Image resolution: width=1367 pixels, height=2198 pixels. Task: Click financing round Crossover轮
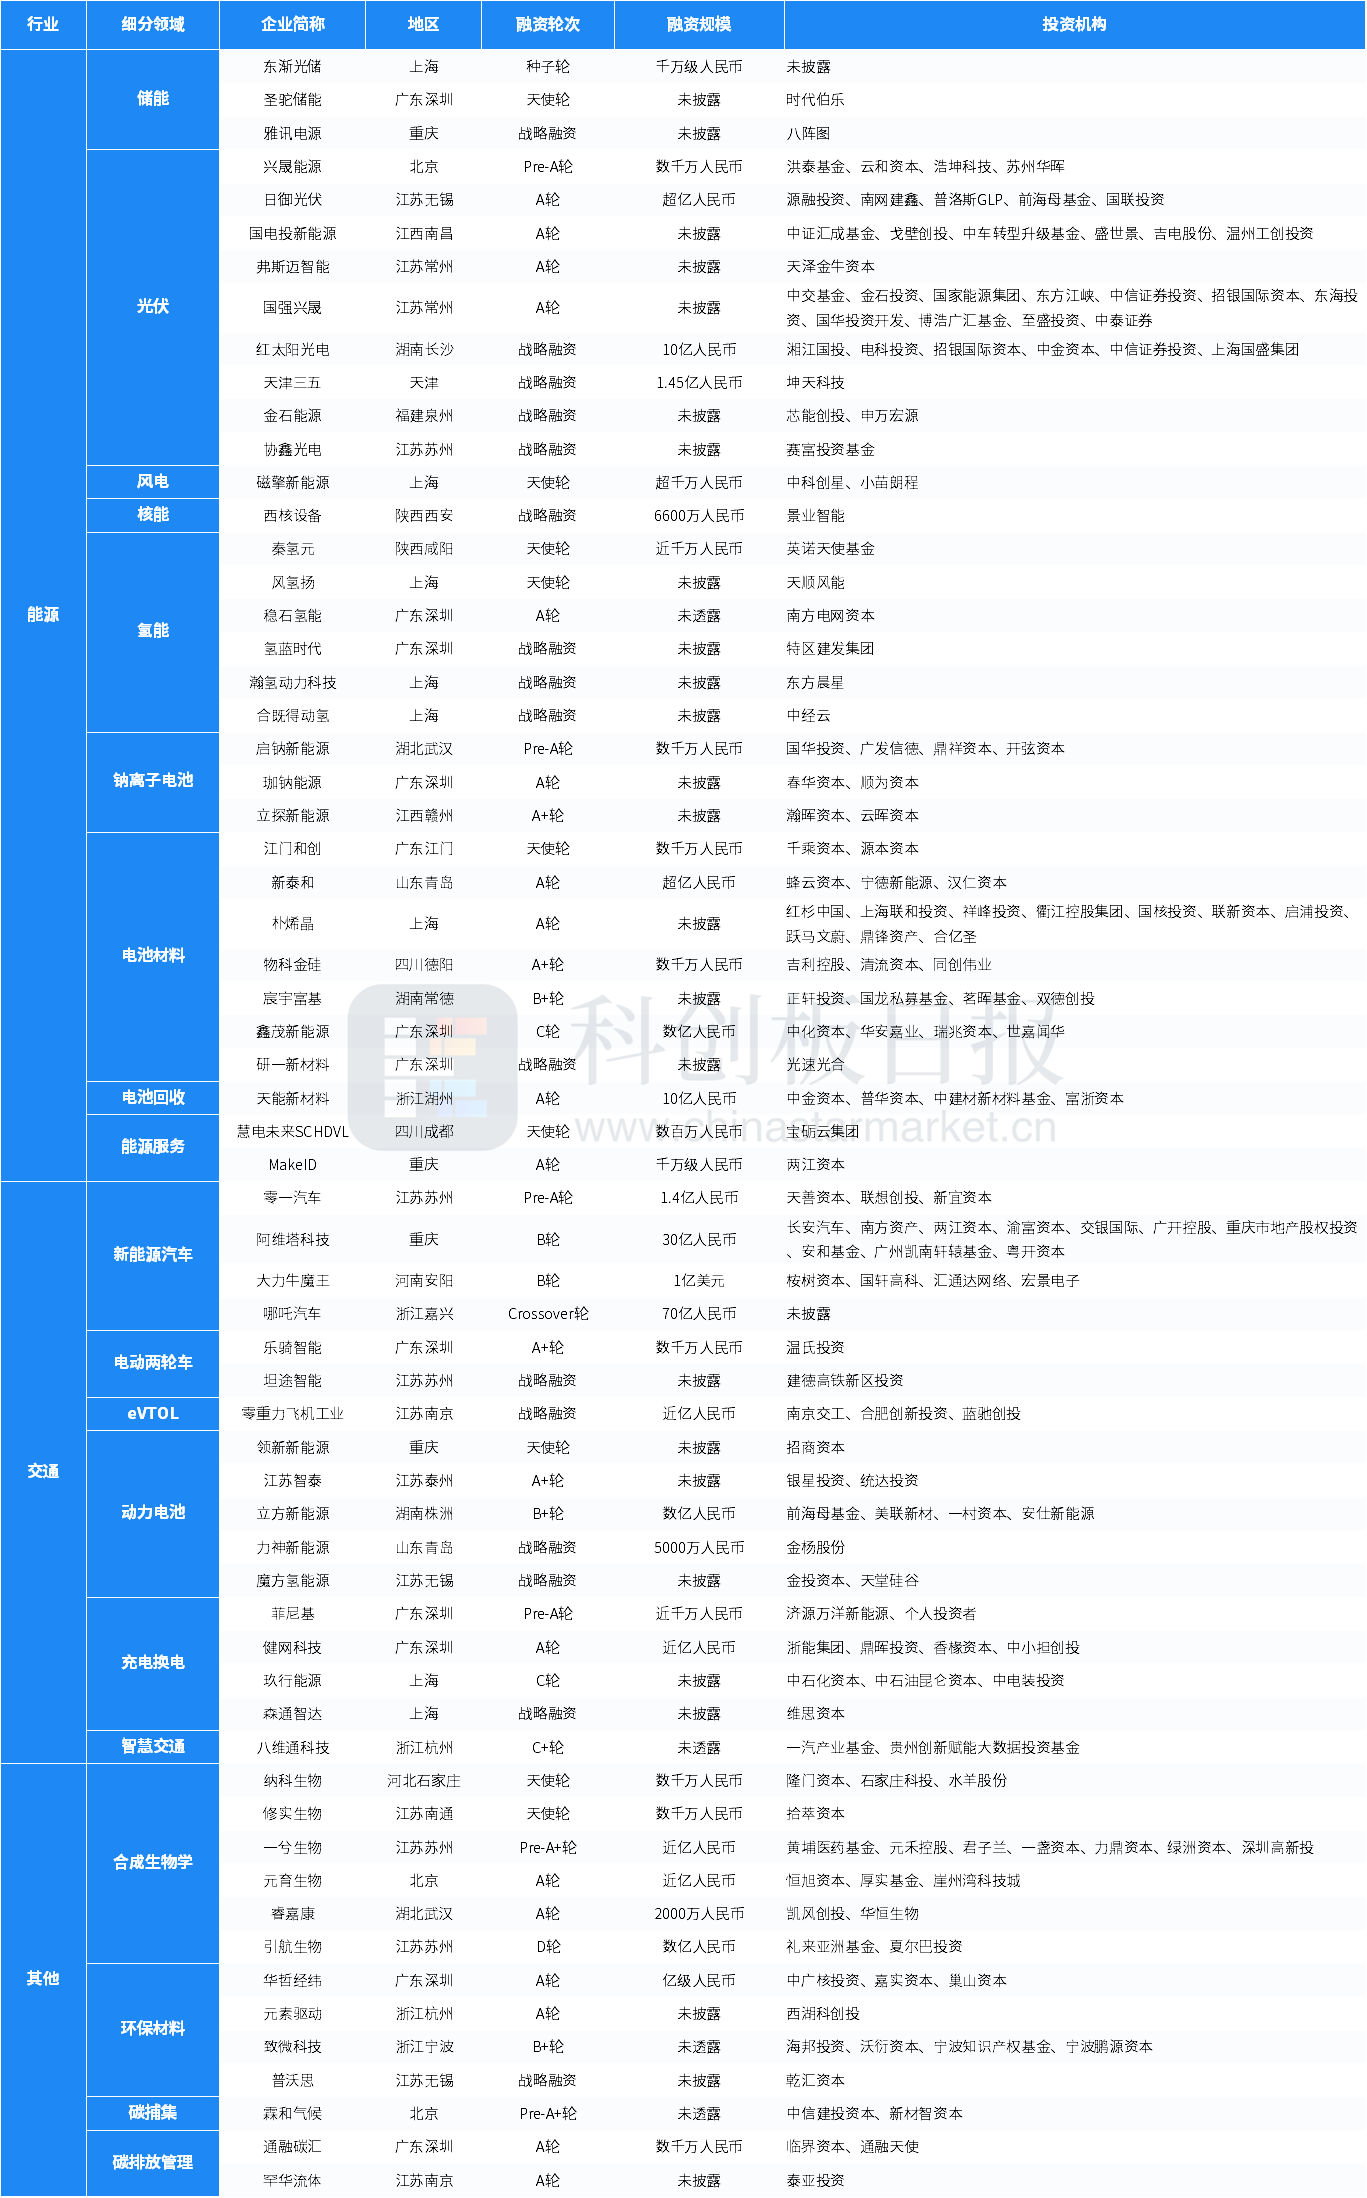click(x=548, y=1314)
